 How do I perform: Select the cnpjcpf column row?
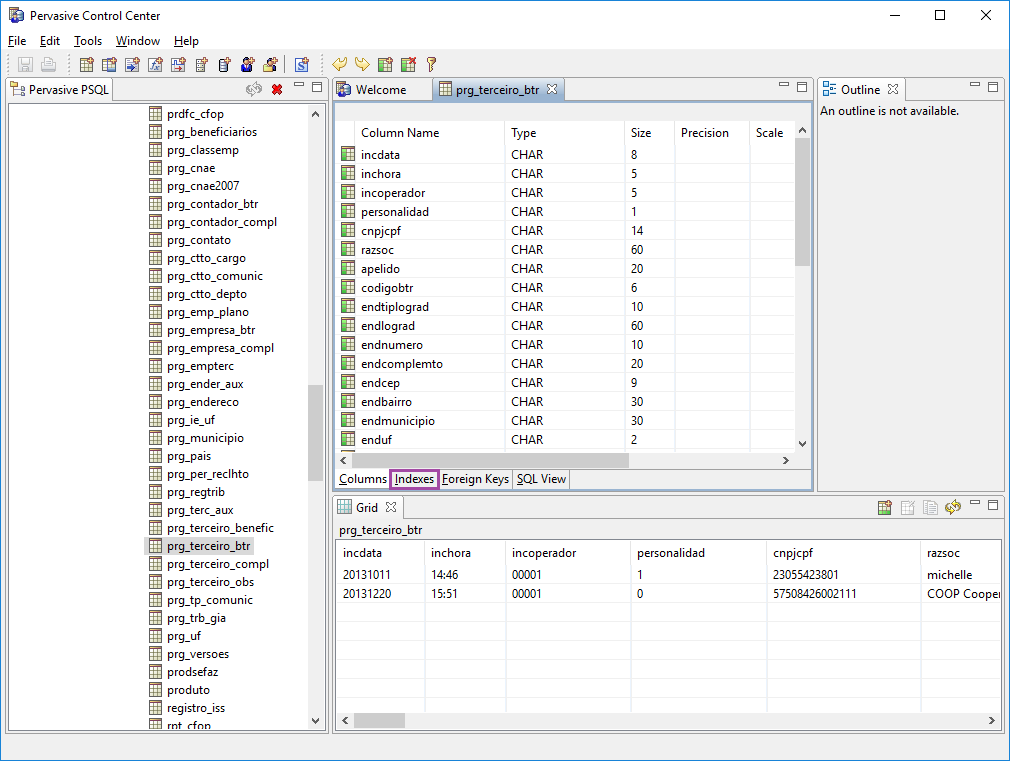point(567,231)
